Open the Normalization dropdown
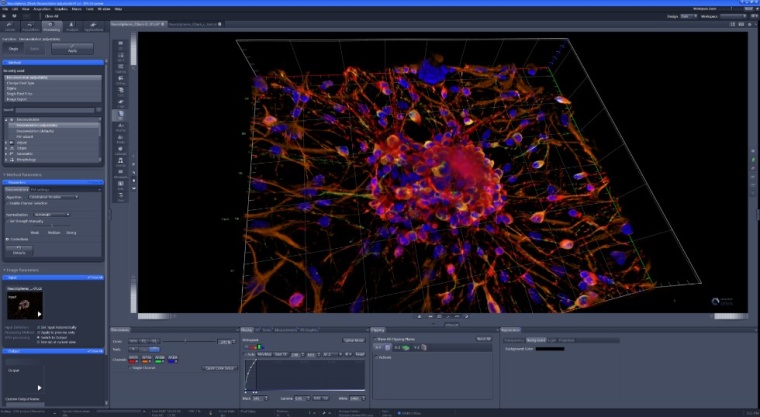 tap(53, 214)
